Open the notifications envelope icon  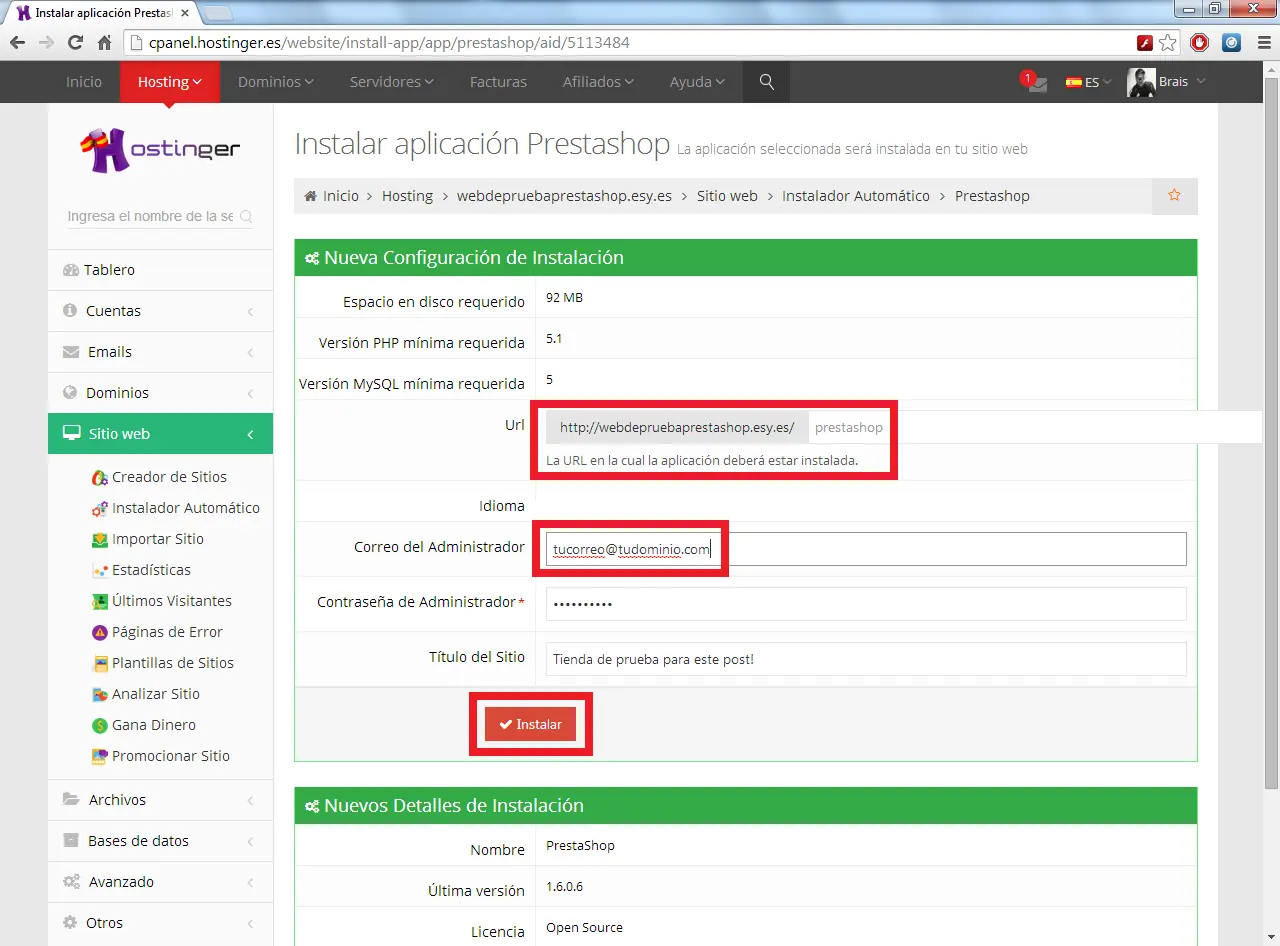1036,83
